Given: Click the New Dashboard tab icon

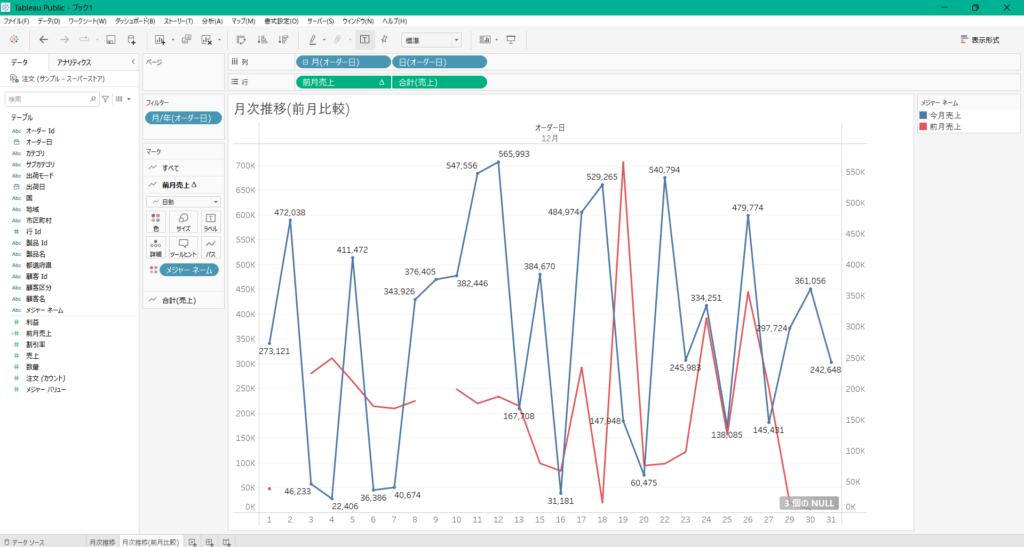Looking at the screenshot, I should pyautogui.click(x=210, y=542).
